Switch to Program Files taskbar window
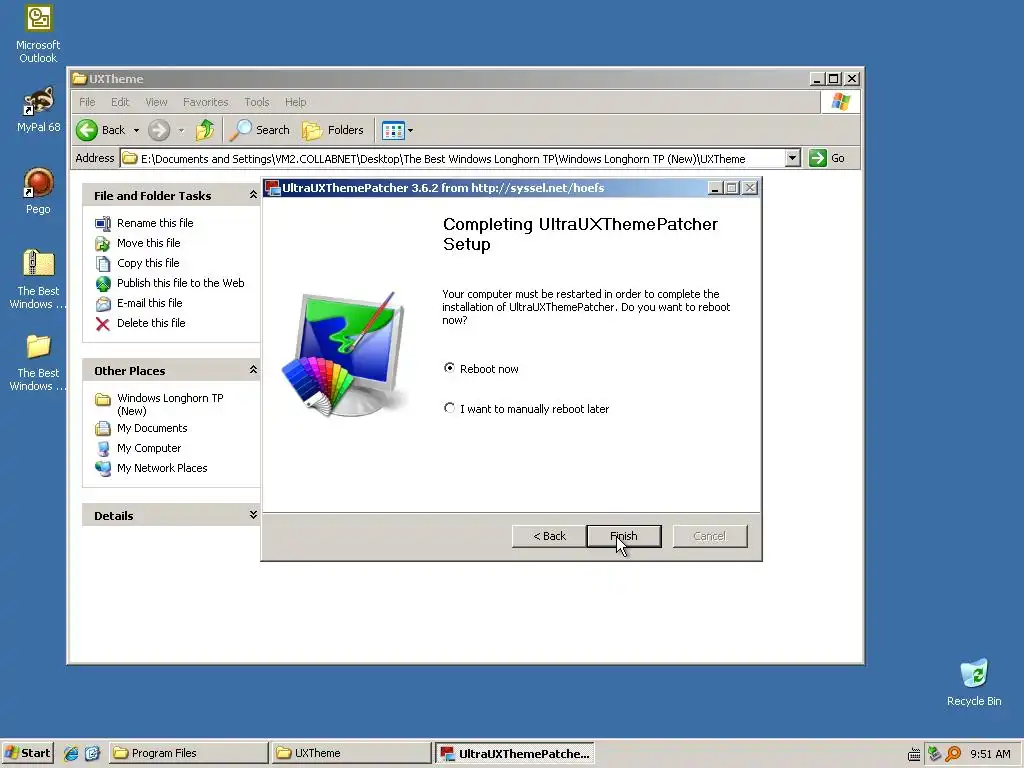Screen dimensions: 1024x768 click(x=188, y=753)
